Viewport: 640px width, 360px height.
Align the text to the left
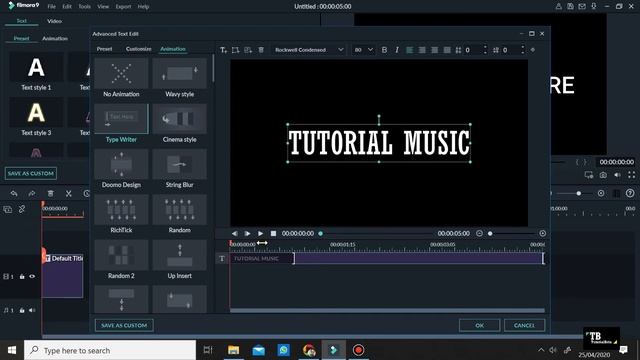pyautogui.click(x=409, y=50)
